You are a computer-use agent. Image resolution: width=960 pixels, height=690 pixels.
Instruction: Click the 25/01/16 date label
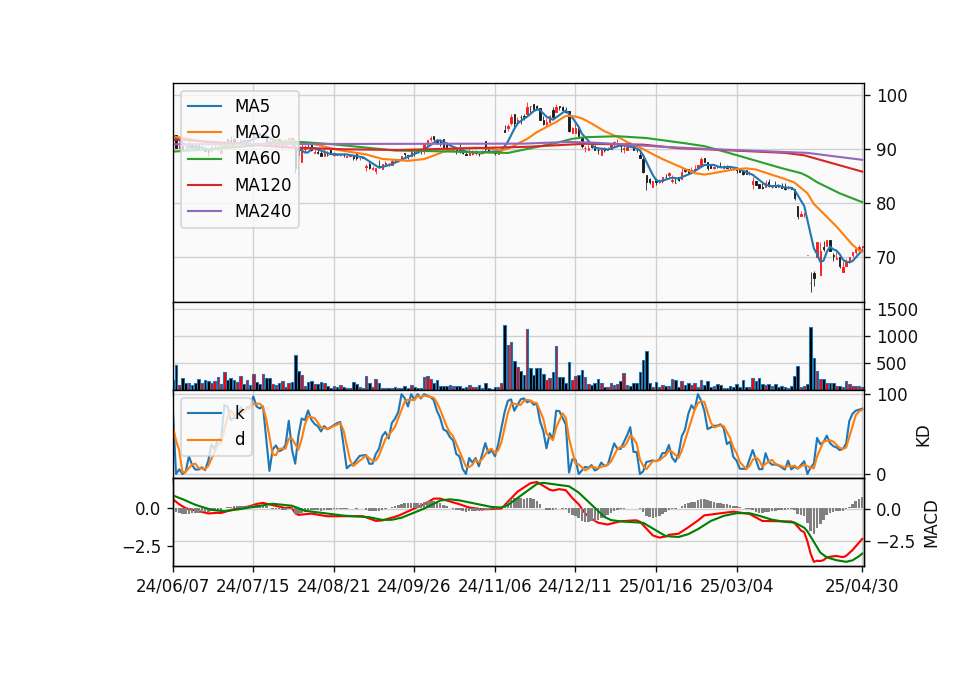coord(656,586)
